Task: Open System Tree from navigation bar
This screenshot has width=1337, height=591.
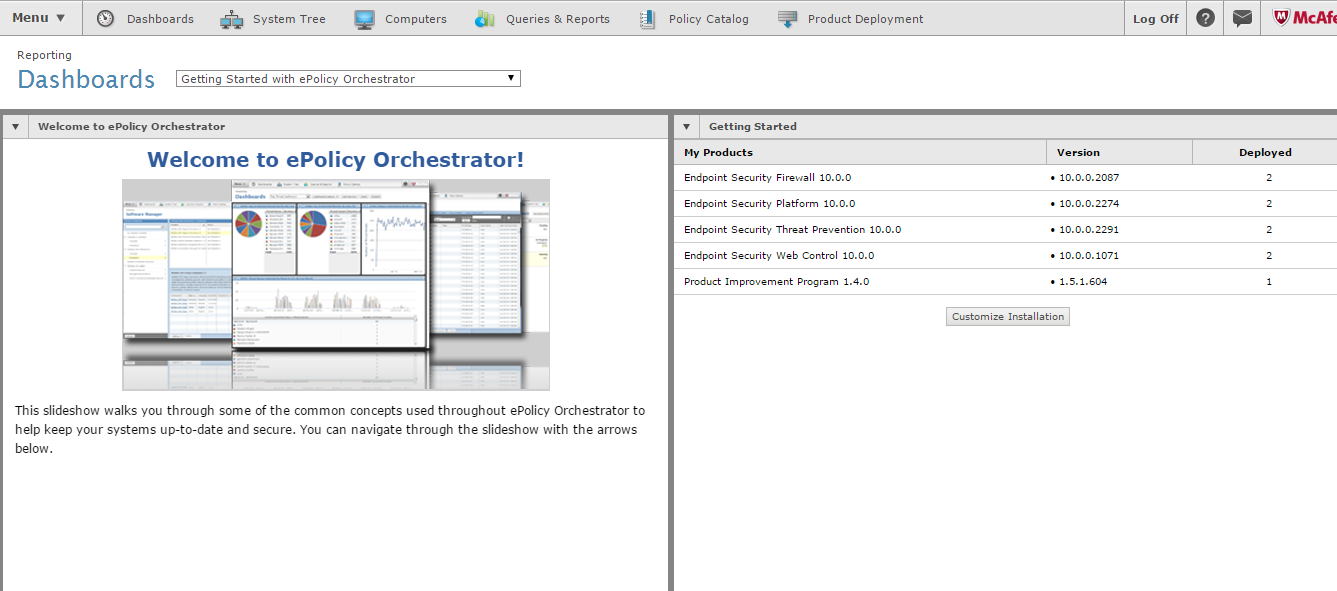Action: click(x=289, y=19)
